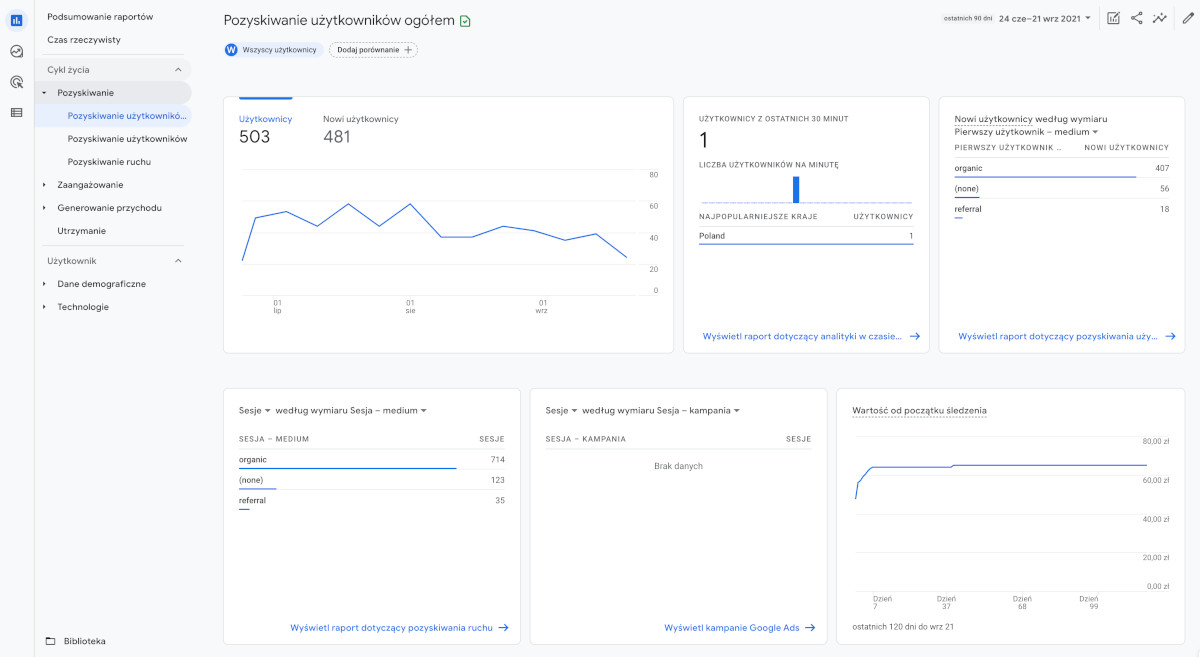Collapse the Cykl życia section
The height and width of the screenshot is (657, 1200).
[178, 70]
